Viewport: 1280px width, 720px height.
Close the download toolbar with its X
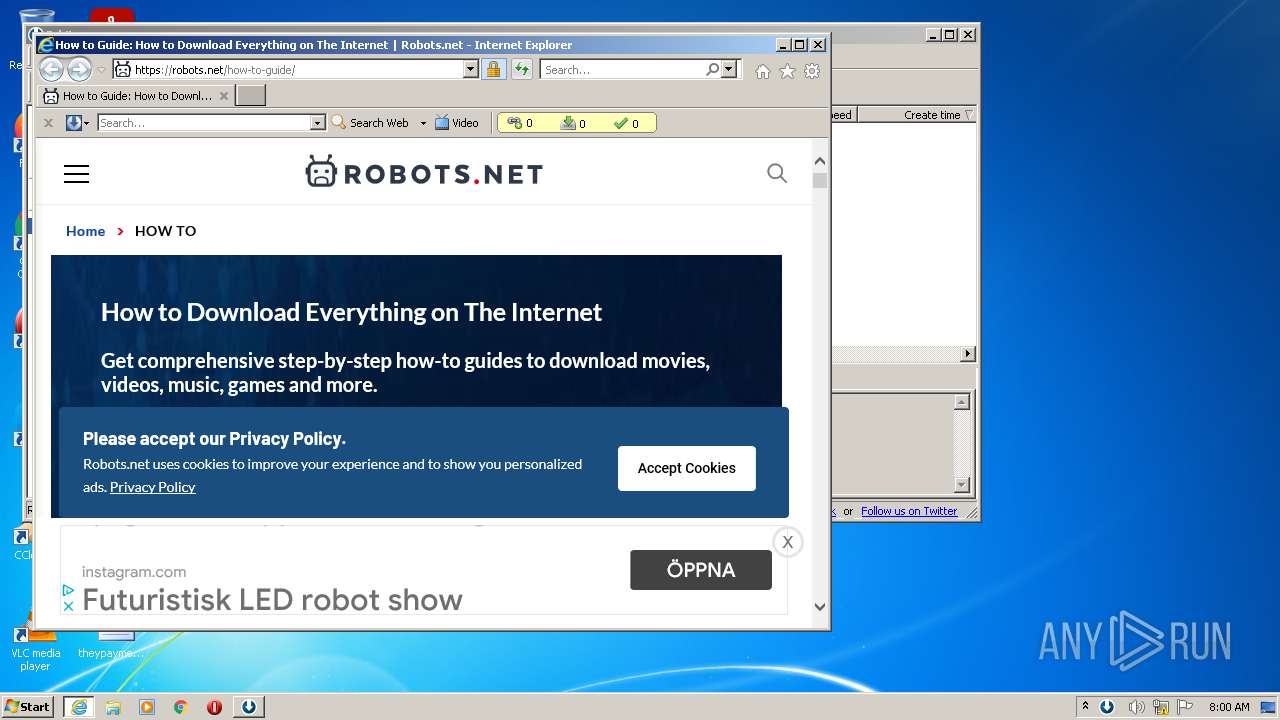coord(48,123)
